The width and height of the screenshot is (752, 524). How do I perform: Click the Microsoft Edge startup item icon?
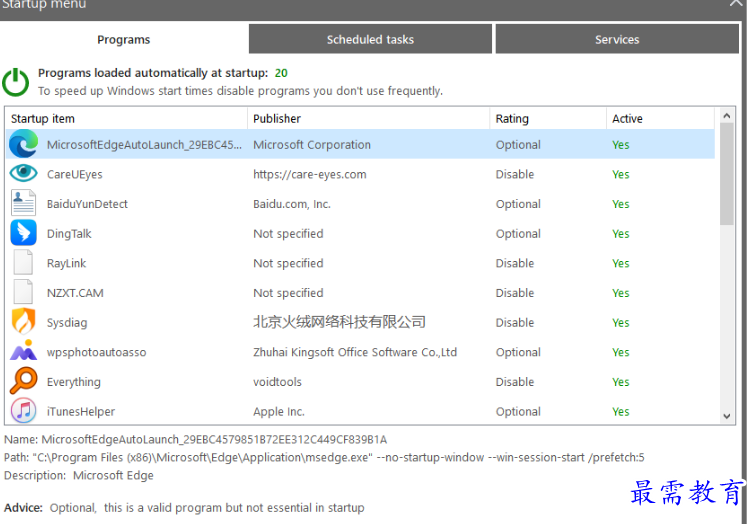tap(23, 144)
